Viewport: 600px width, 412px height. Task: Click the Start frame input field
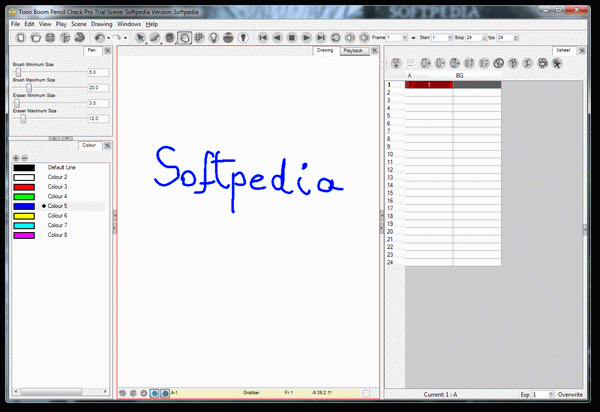[x=440, y=37]
